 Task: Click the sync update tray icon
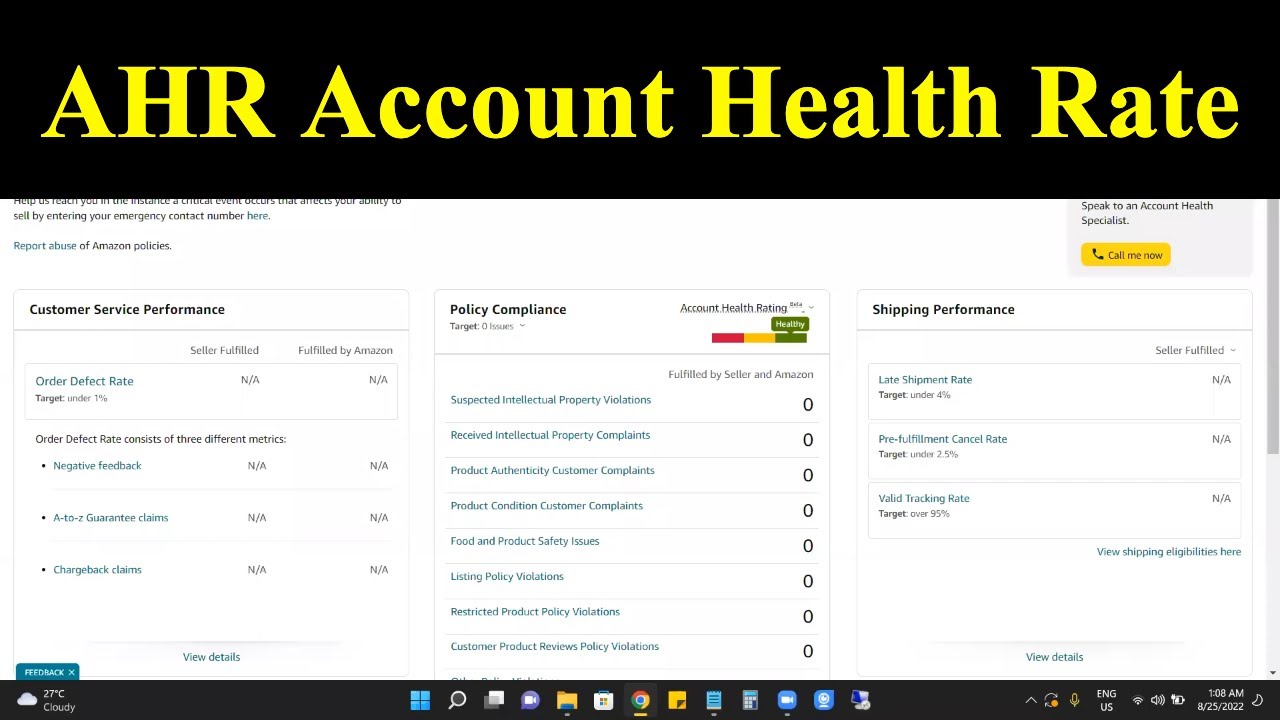pos(1051,700)
